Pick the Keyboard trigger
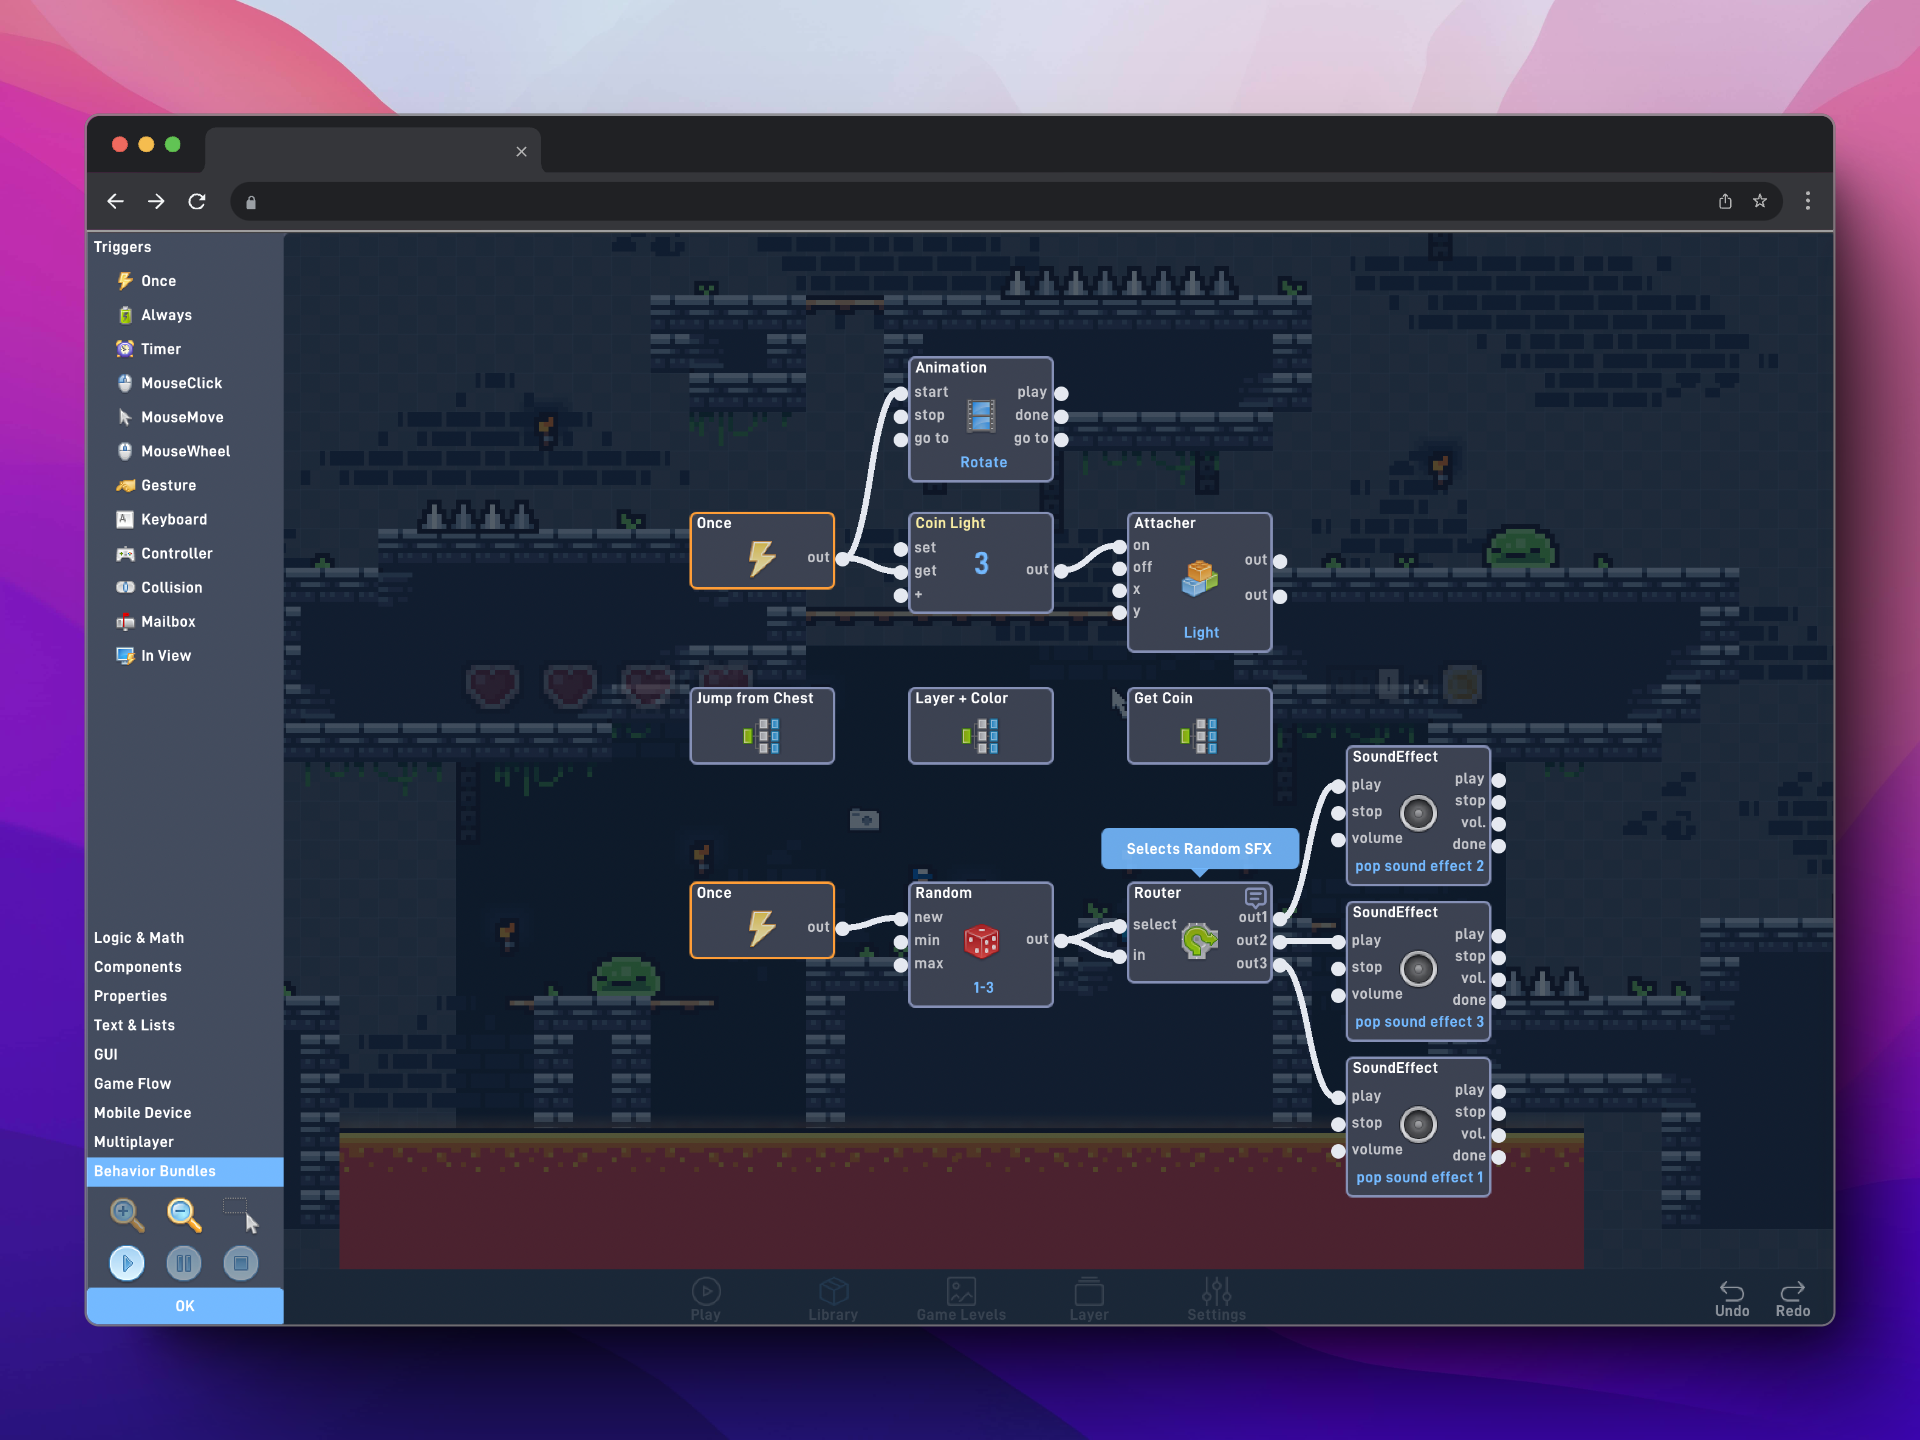The height and width of the screenshot is (1440, 1920). pos(162,519)
